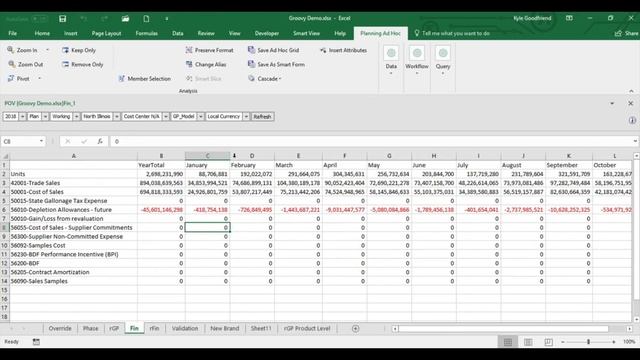Click the POV Refresh button

[262, 117]
